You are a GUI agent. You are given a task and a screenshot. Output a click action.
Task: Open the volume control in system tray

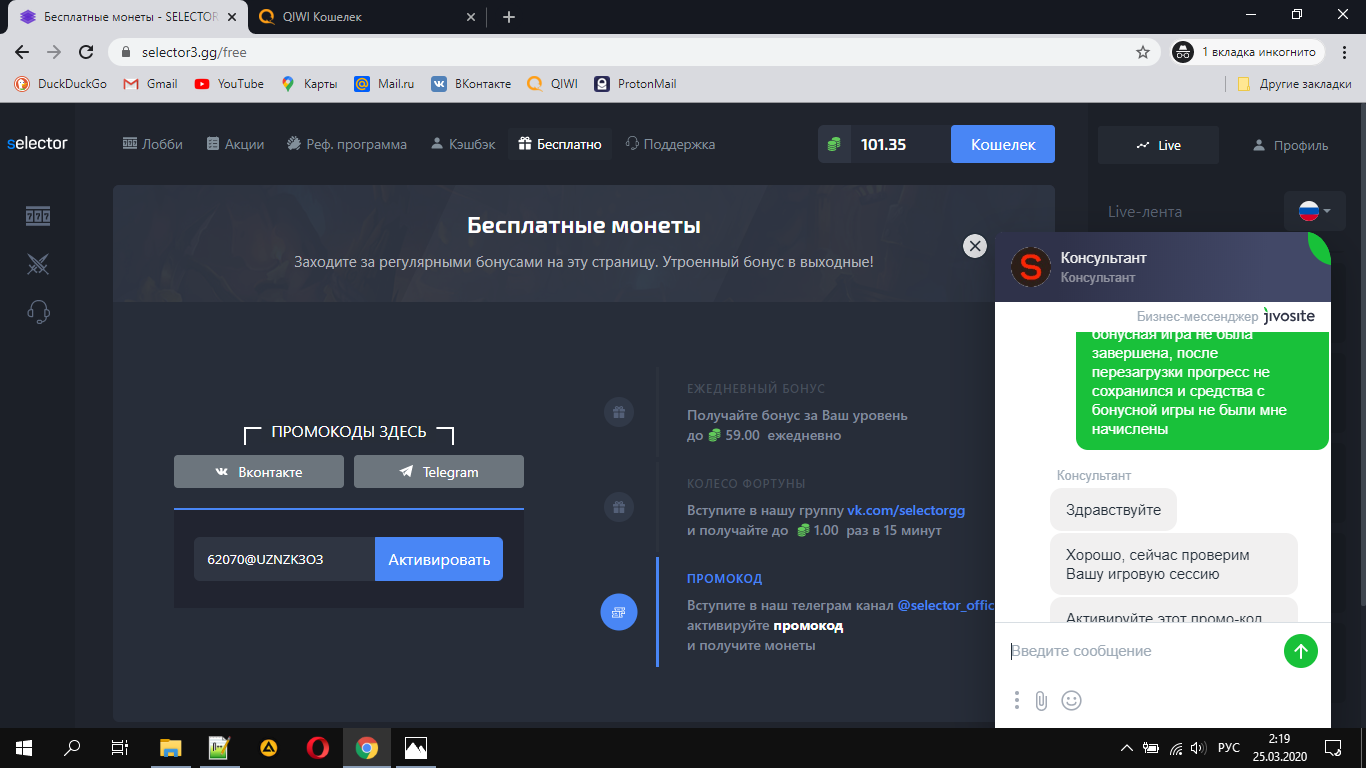click(1198, 747)
